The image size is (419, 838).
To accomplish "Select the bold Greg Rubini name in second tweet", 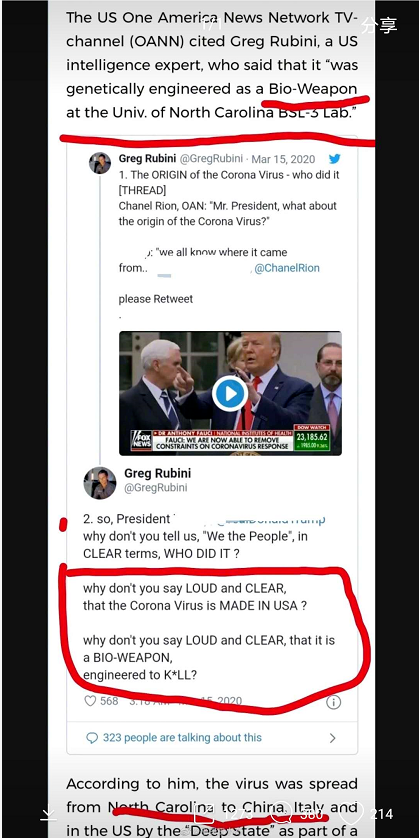I will pyautogui.click(x=158, y=473).
